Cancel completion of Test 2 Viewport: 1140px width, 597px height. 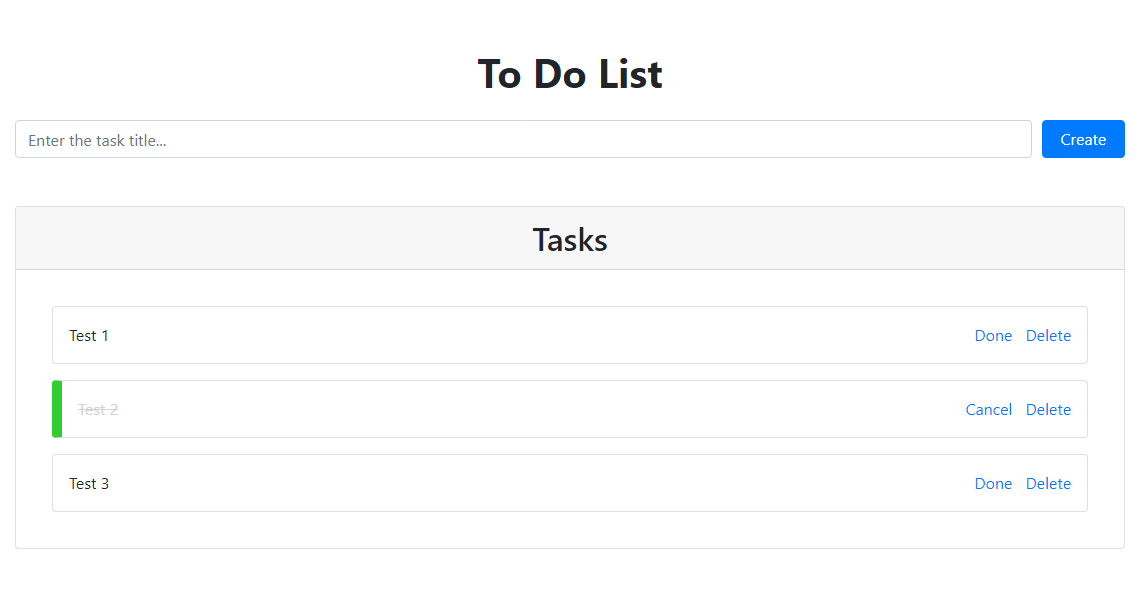pos(988,409)
